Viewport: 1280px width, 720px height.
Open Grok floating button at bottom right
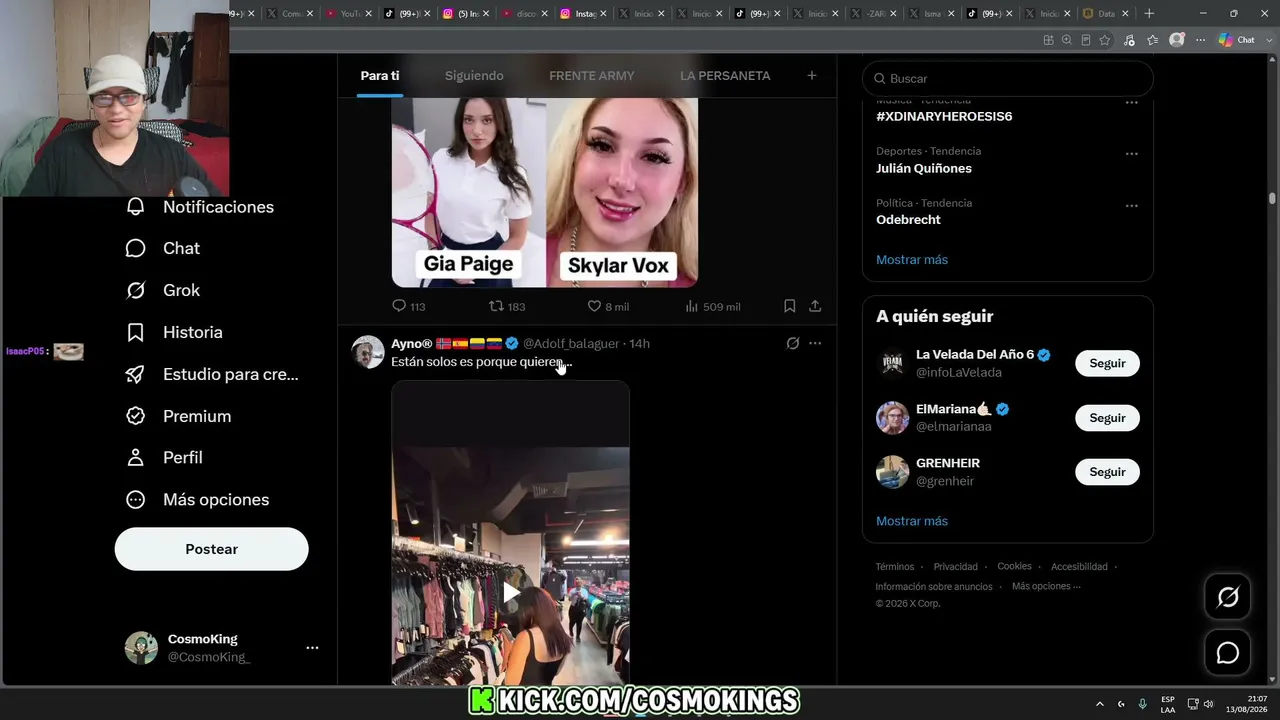[x=1227, y=598]
